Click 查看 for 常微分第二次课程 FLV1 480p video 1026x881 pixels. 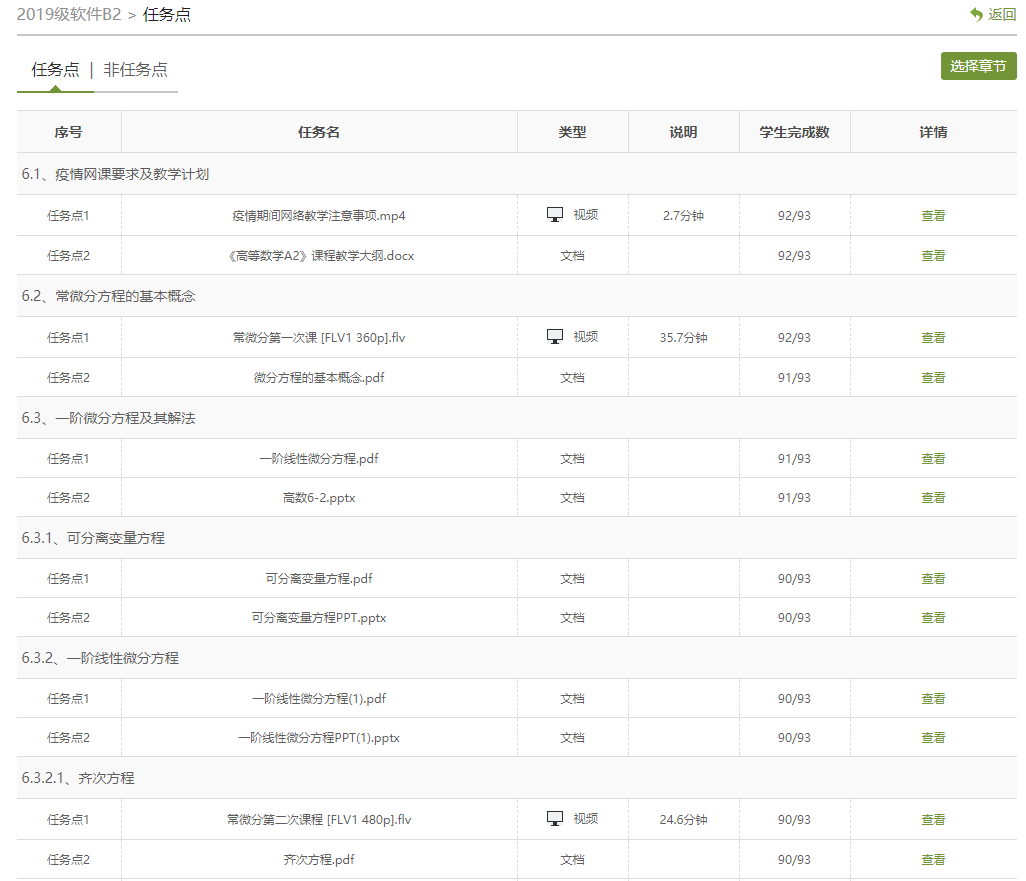tap(932, 820)
